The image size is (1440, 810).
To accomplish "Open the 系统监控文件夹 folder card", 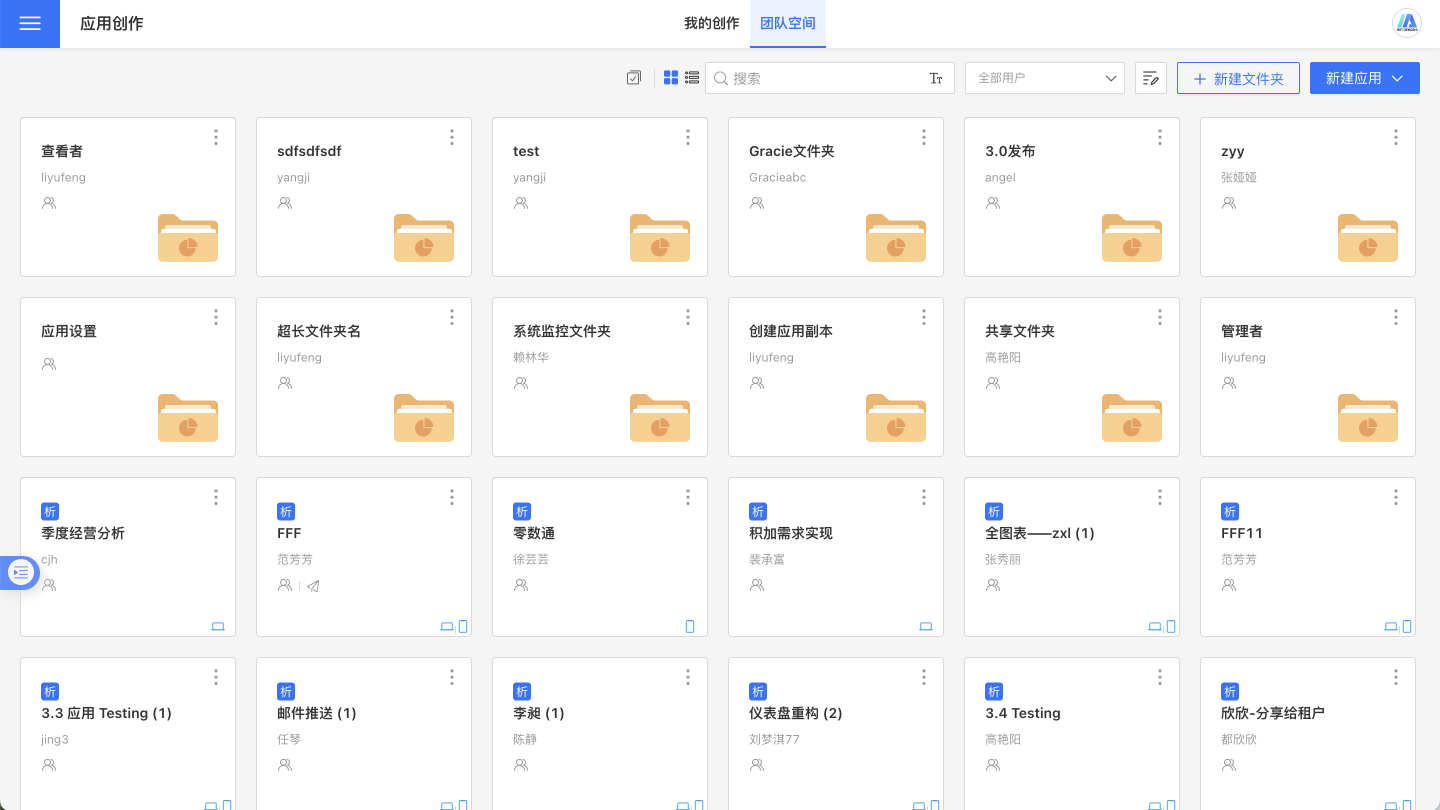I will (x=599, y=376).
